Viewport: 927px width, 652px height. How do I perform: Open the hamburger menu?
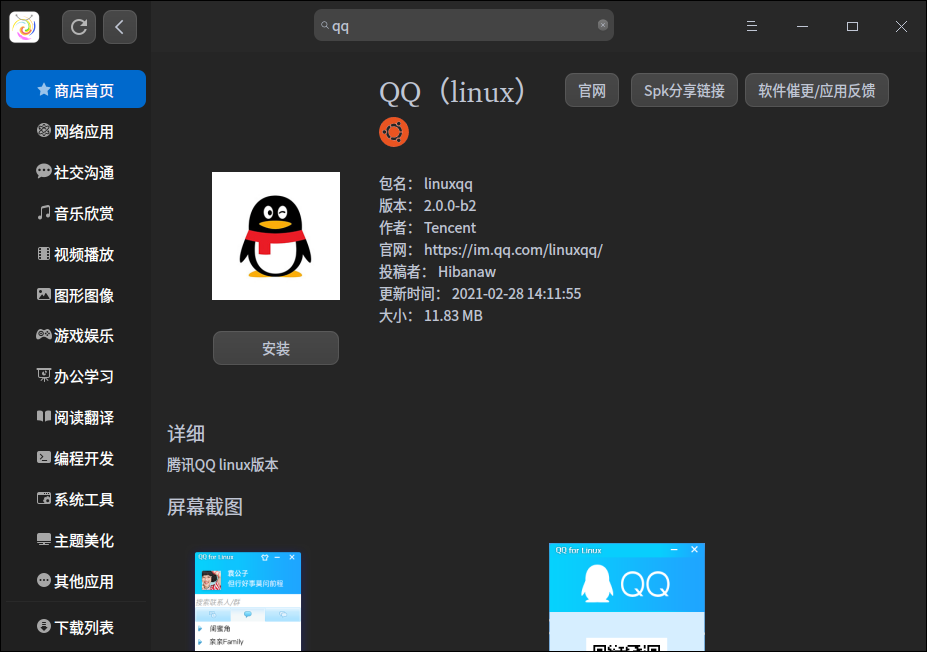click(751, 27)
